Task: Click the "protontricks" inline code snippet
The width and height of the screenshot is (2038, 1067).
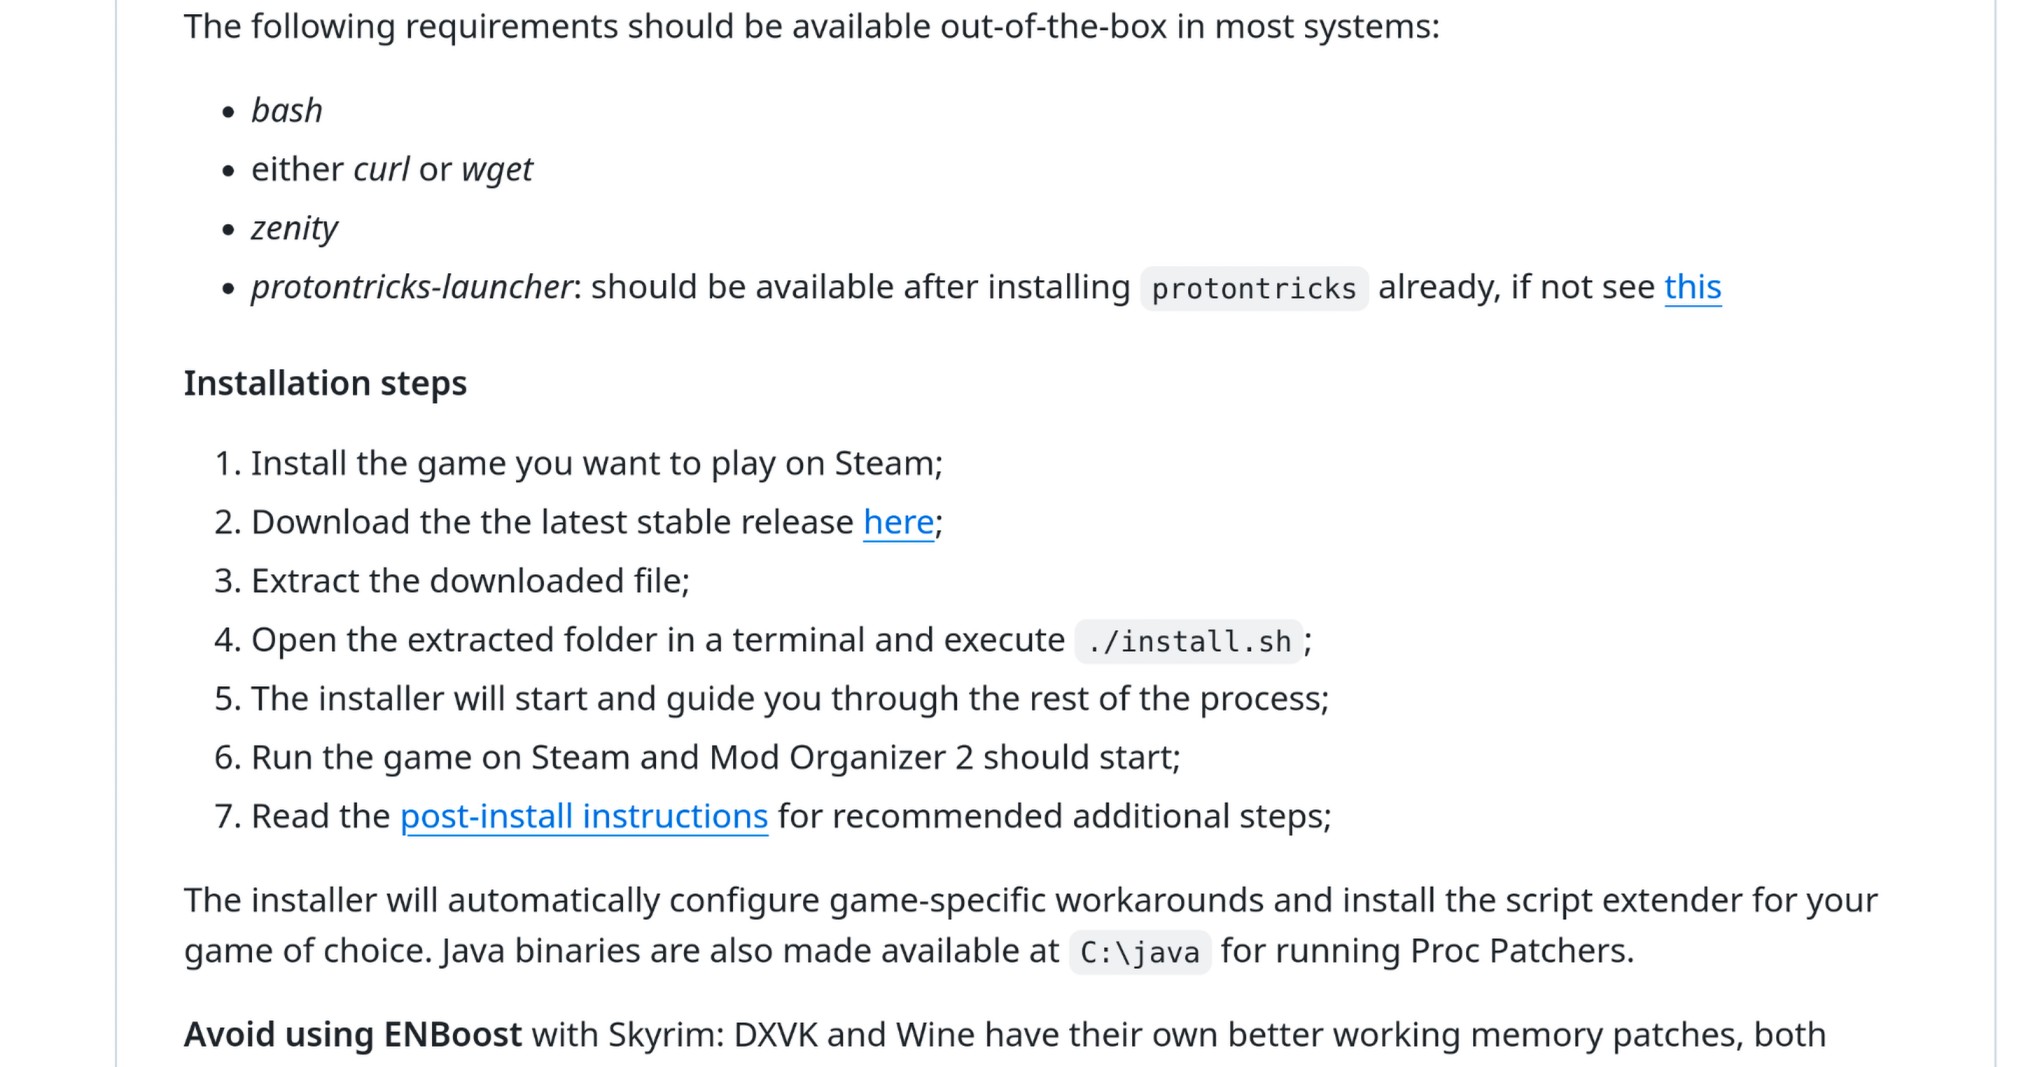Action: [x=1253, y=289]
